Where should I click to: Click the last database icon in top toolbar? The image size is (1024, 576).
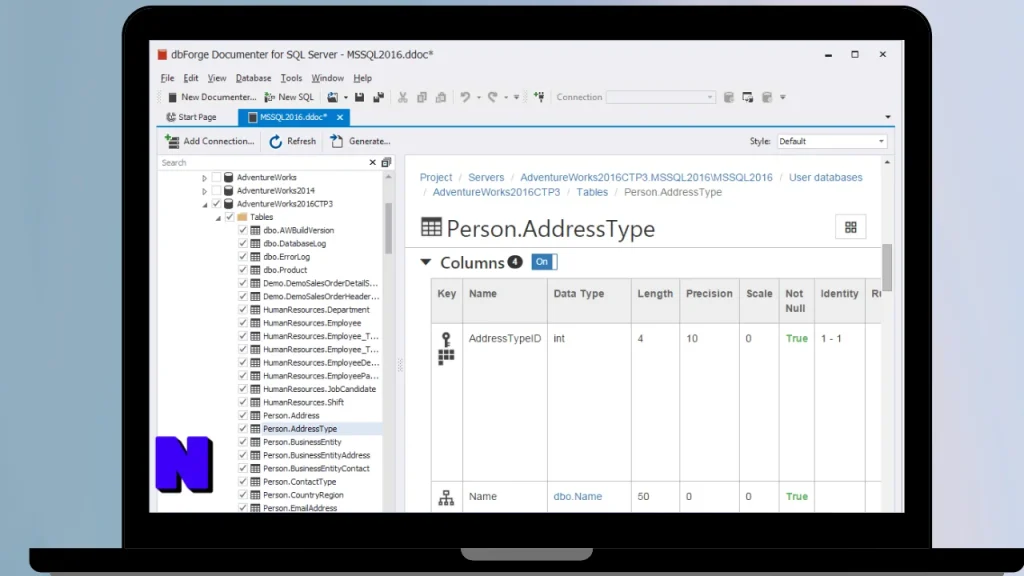point(767,97)
